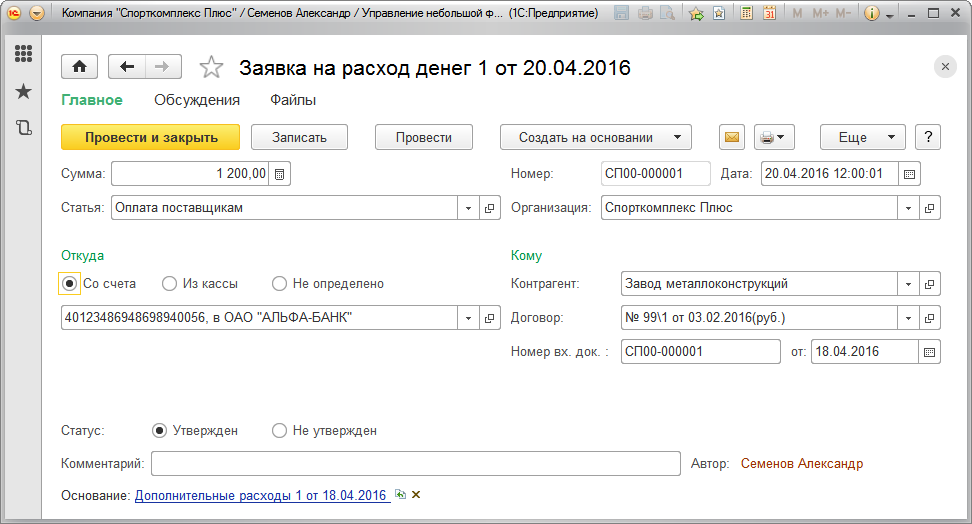972x524 pixels.
Task: Click the Номер field СП00-000001 at top
Action: (x=656, y=174)
